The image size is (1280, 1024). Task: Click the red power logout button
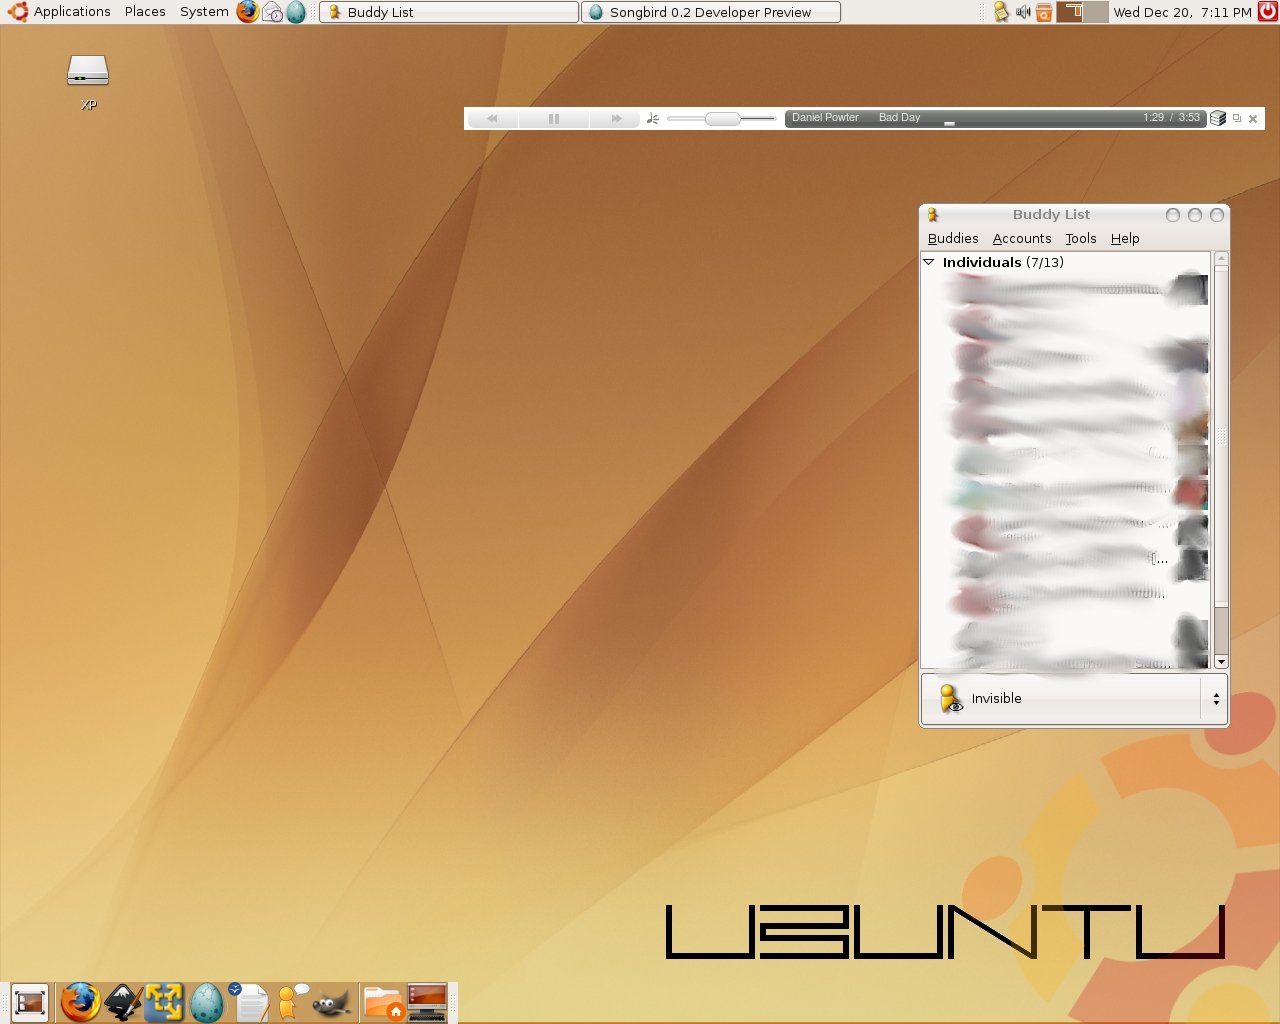[1267, 12]
